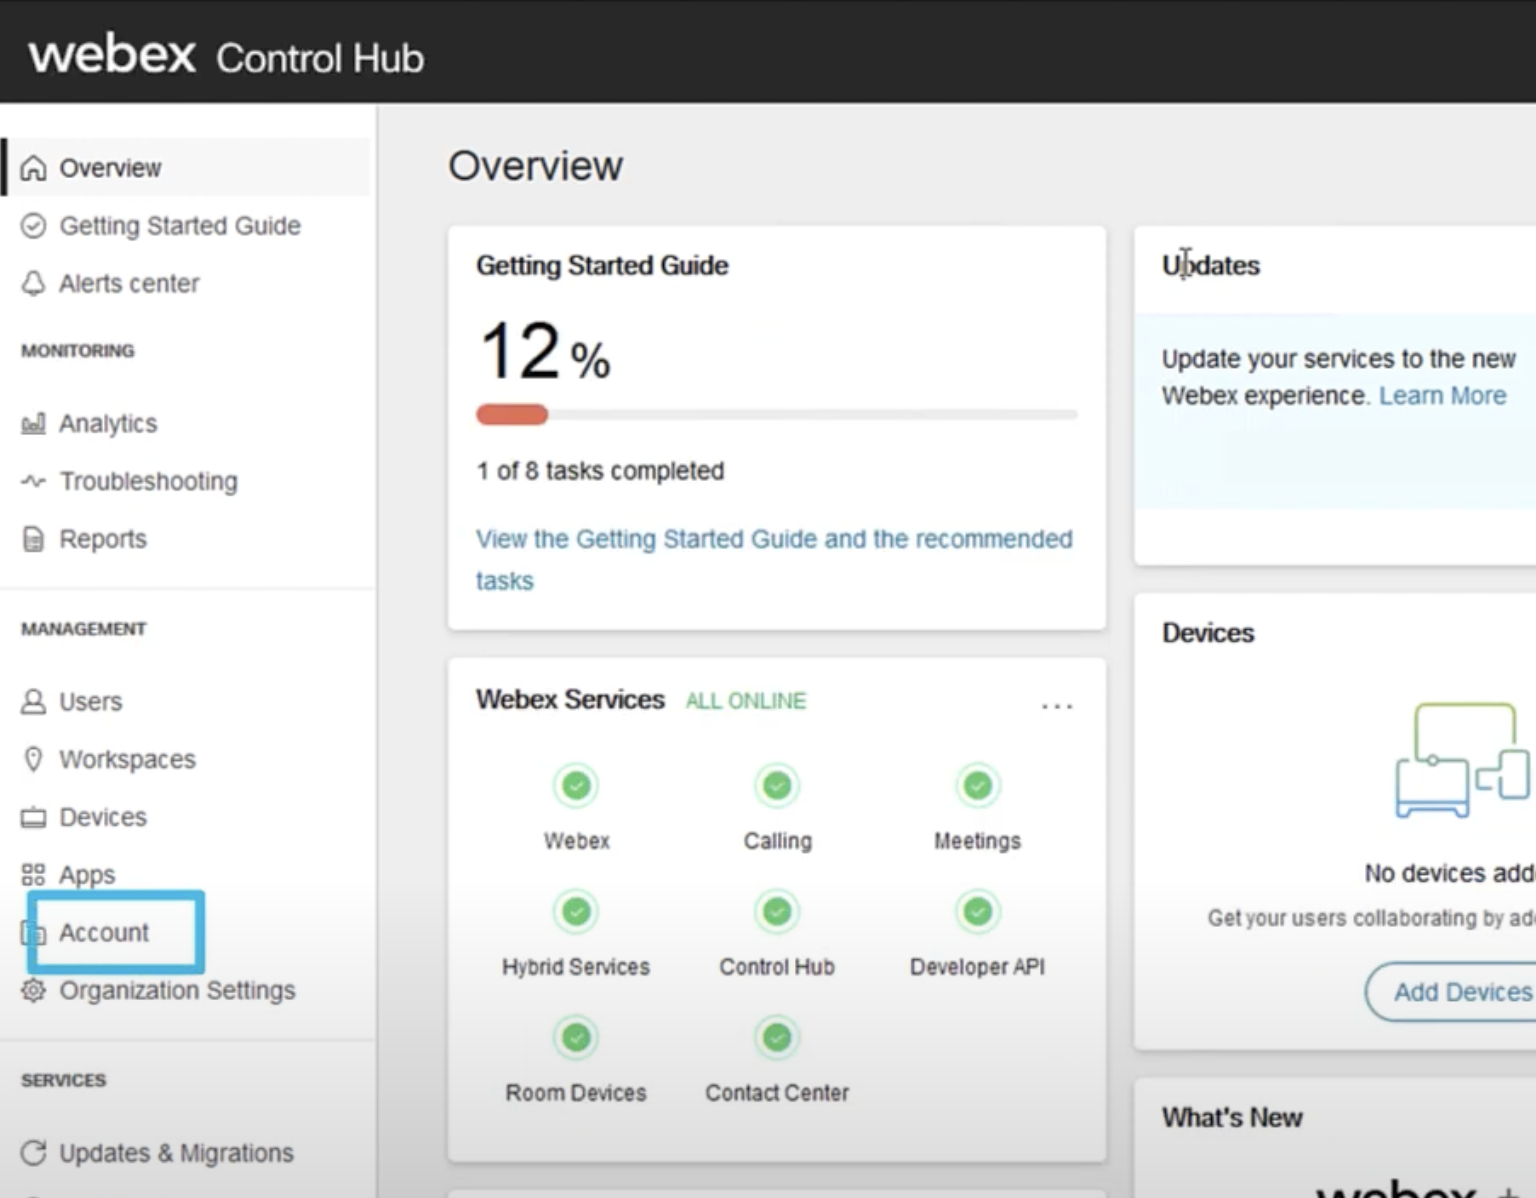Click the Webex service status checkmark
The height and width of the screenshot is (1198, 1536).
point(576,786)
